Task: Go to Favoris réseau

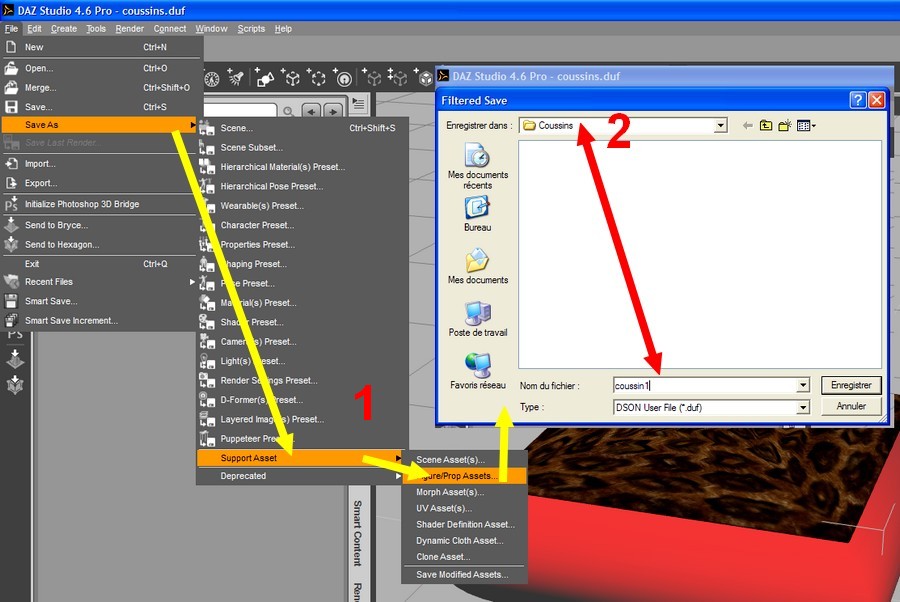Action: coord(478,371)
